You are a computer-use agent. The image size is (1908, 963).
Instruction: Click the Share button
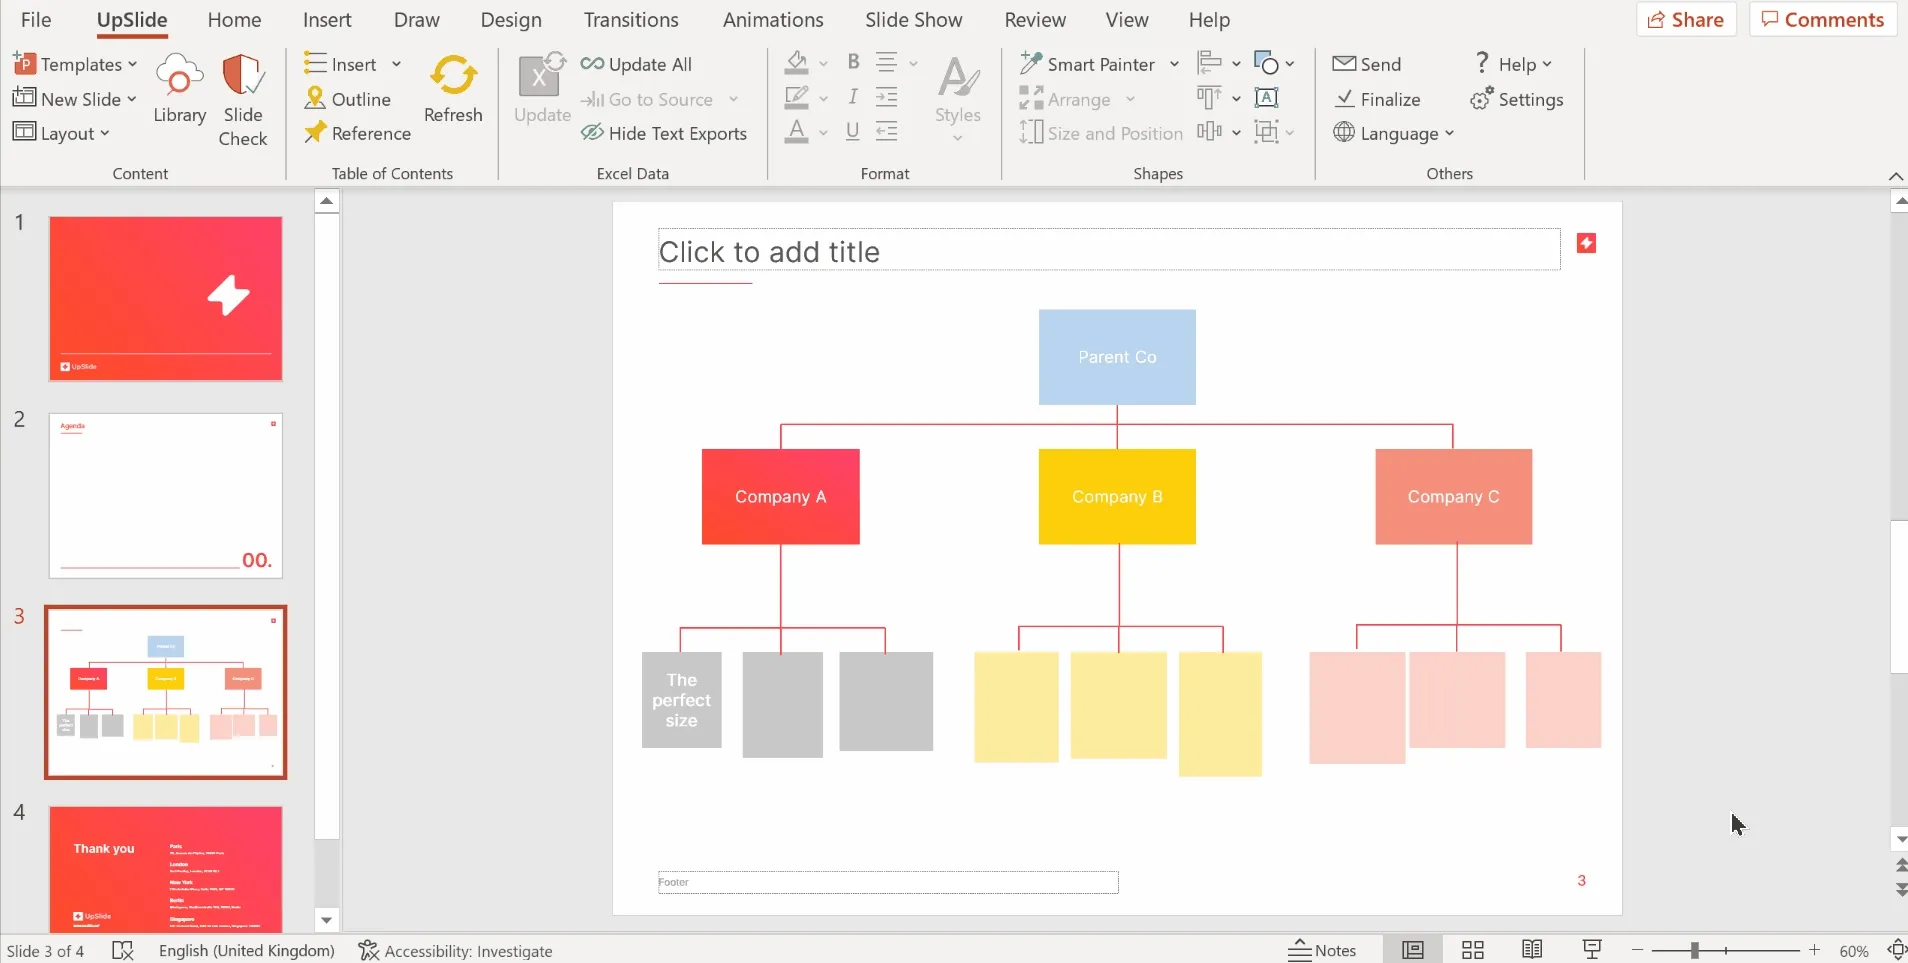coord(1686,20)
